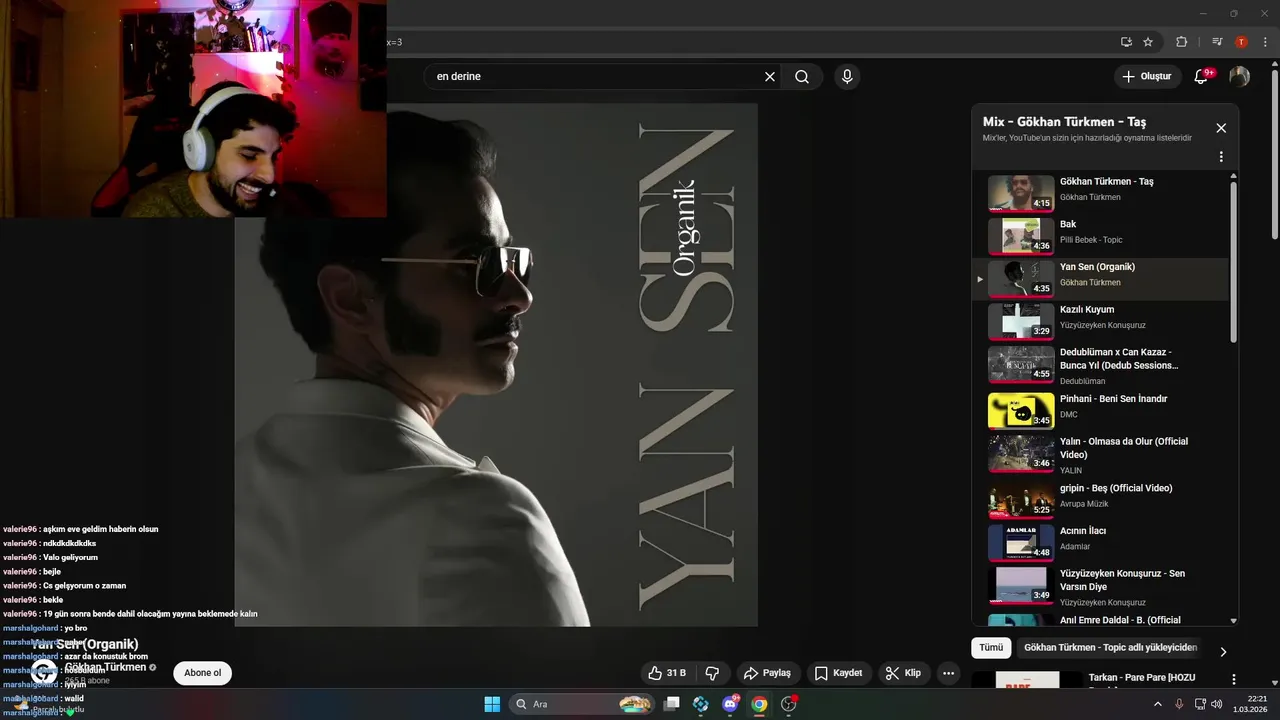The width and height of the screenshot is (1280, 720).
Task: Open Chrome profile T avatar
Action: pos(1241,42)
